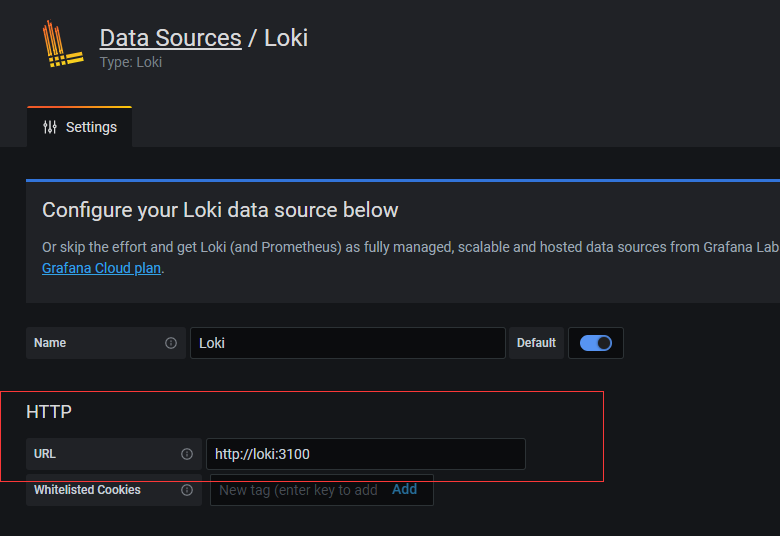Click the Whitelisted Cookies label
Screen dimensions: 780x536
(87, 490)
